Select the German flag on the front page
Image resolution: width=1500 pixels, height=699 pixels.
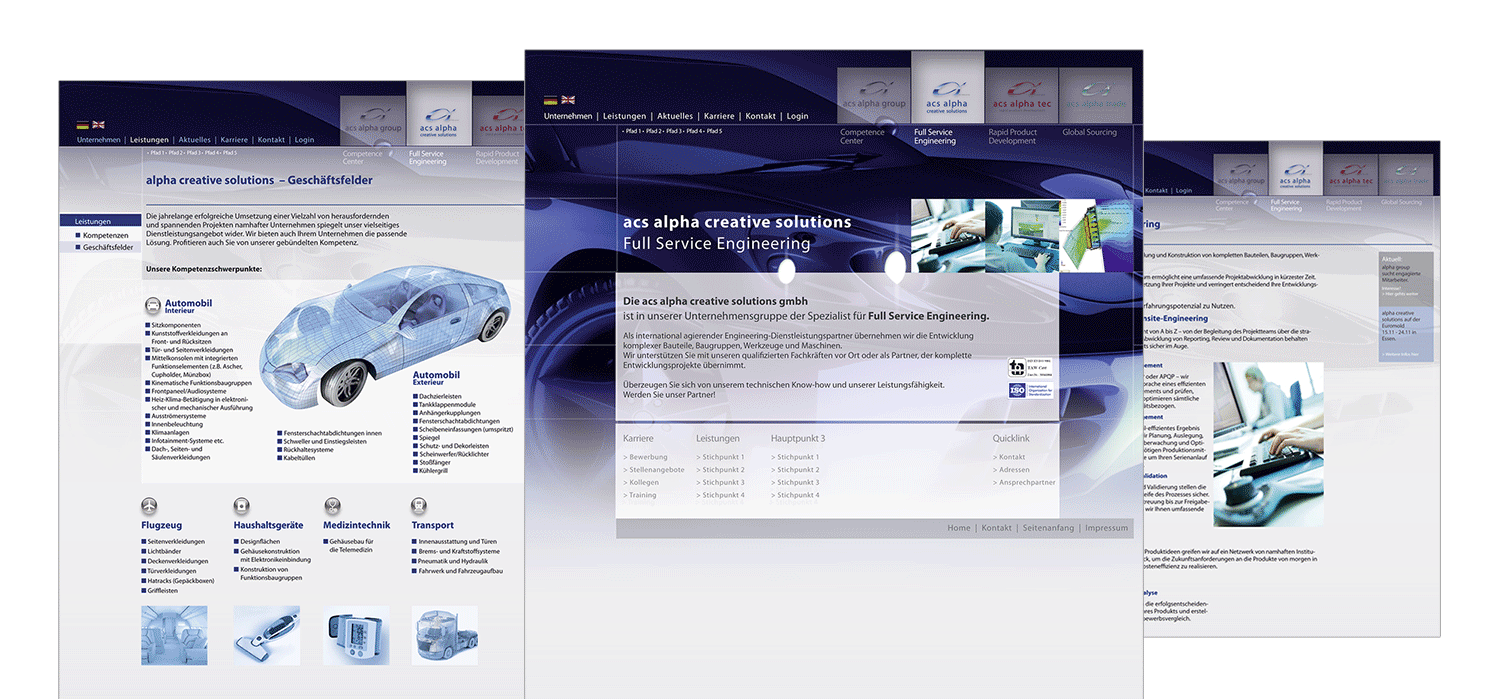[550, 100]
